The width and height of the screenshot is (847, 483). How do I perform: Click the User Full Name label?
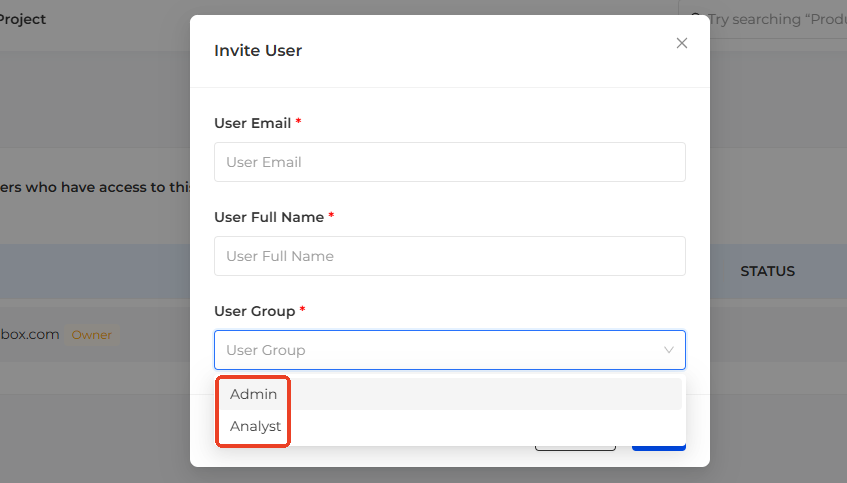point(269,217)
